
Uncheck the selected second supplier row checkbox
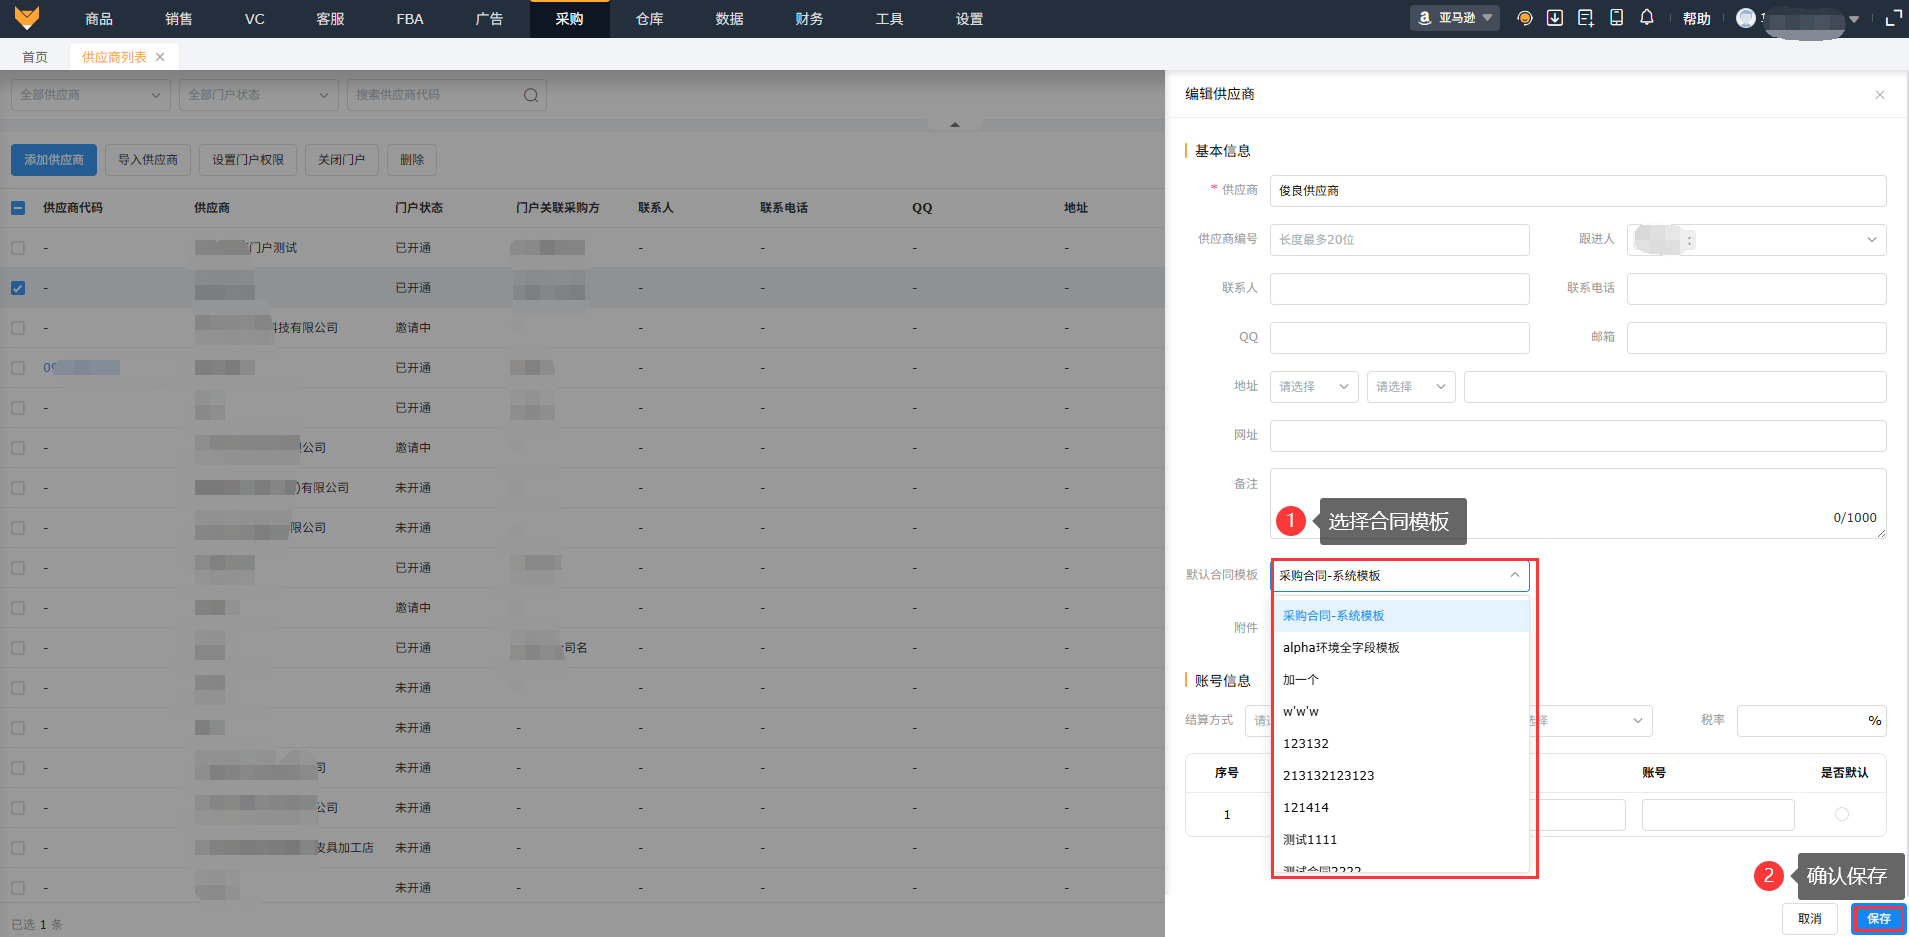[18, 288]
